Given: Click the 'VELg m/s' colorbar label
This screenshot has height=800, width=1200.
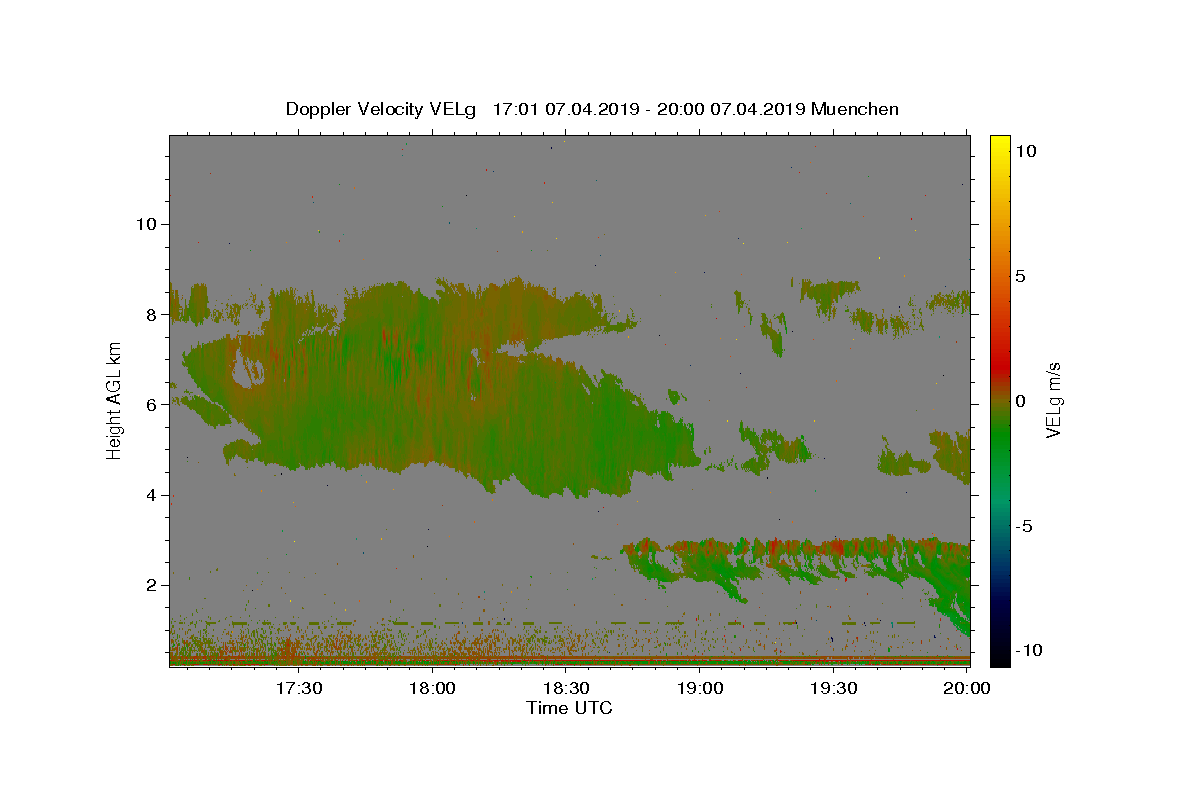Looking at the screenshot, I should tap(1053, 401).
